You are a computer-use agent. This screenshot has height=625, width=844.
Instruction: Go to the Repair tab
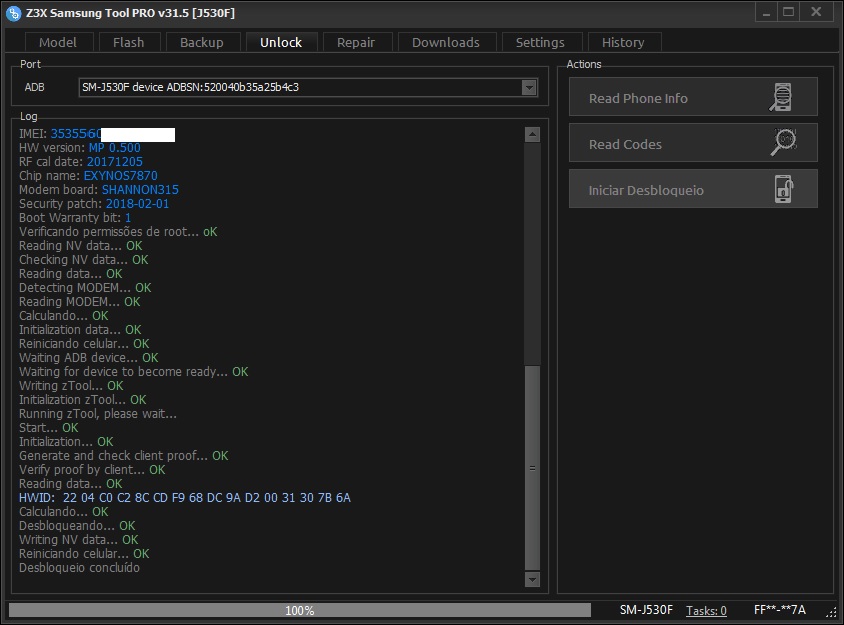[x=356, y=43]
